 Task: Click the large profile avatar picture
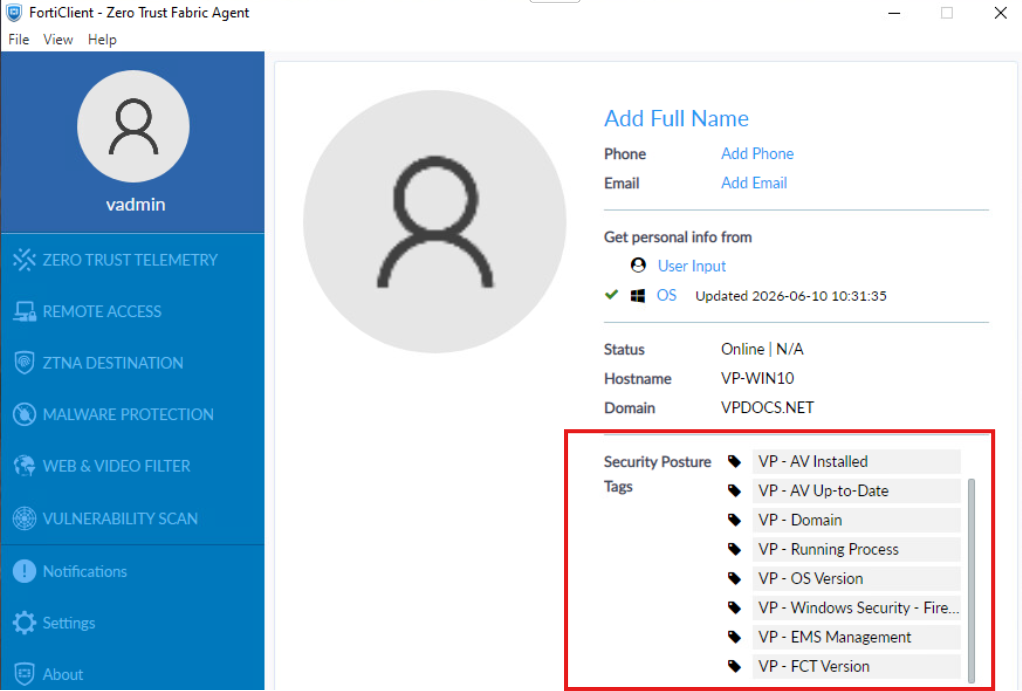coord(435,222)
